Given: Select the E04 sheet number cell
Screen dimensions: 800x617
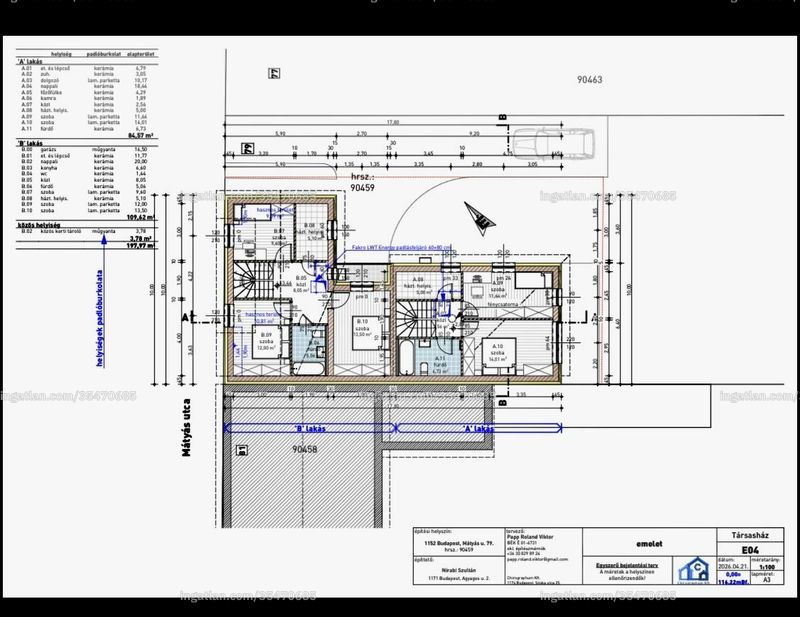Looking at the screenshot, I should coord(750,550).
